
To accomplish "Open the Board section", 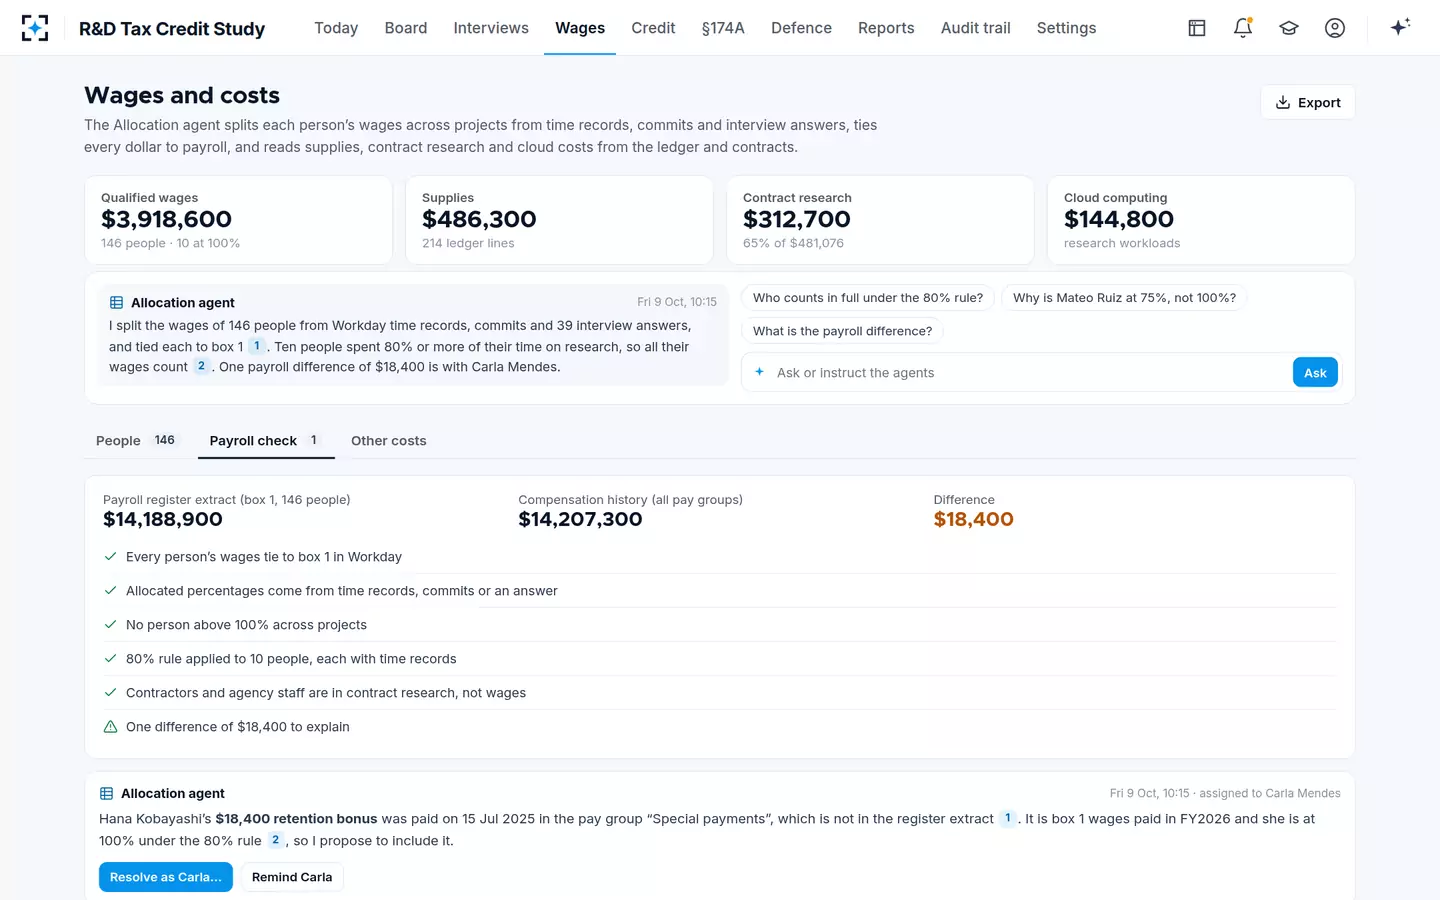I will pos(406,28).
